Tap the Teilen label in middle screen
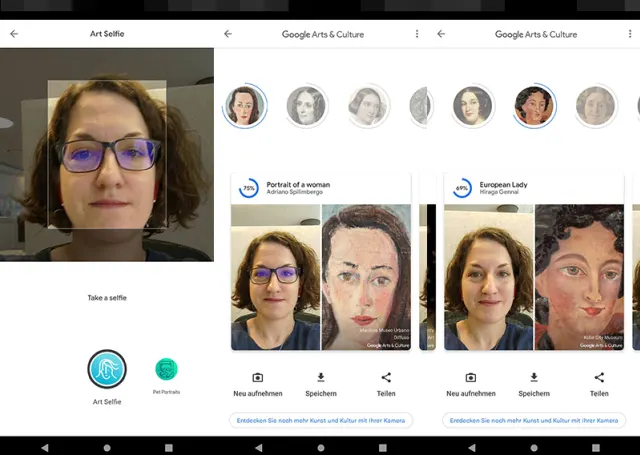 coord(386,394)
